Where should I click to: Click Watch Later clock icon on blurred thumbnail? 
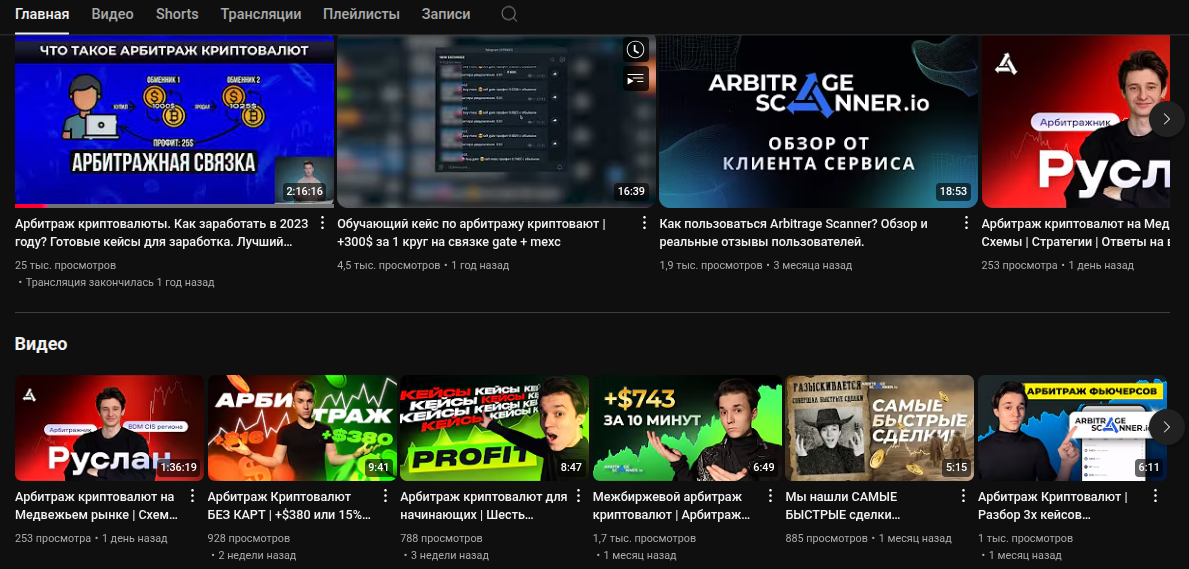[635, 50]
